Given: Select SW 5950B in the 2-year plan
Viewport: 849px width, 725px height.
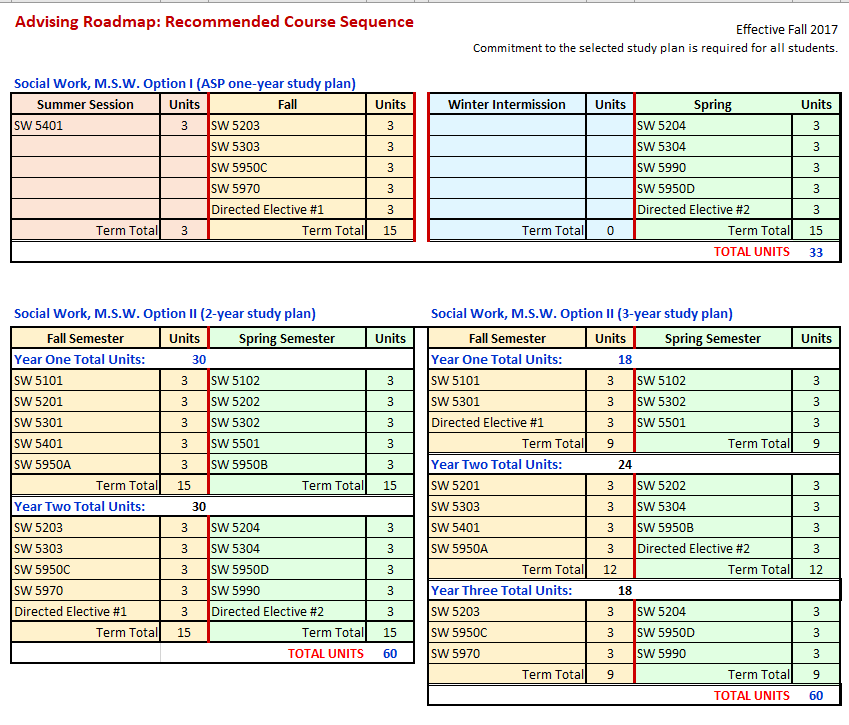Looking at the screenshot, I should (239, 465).
